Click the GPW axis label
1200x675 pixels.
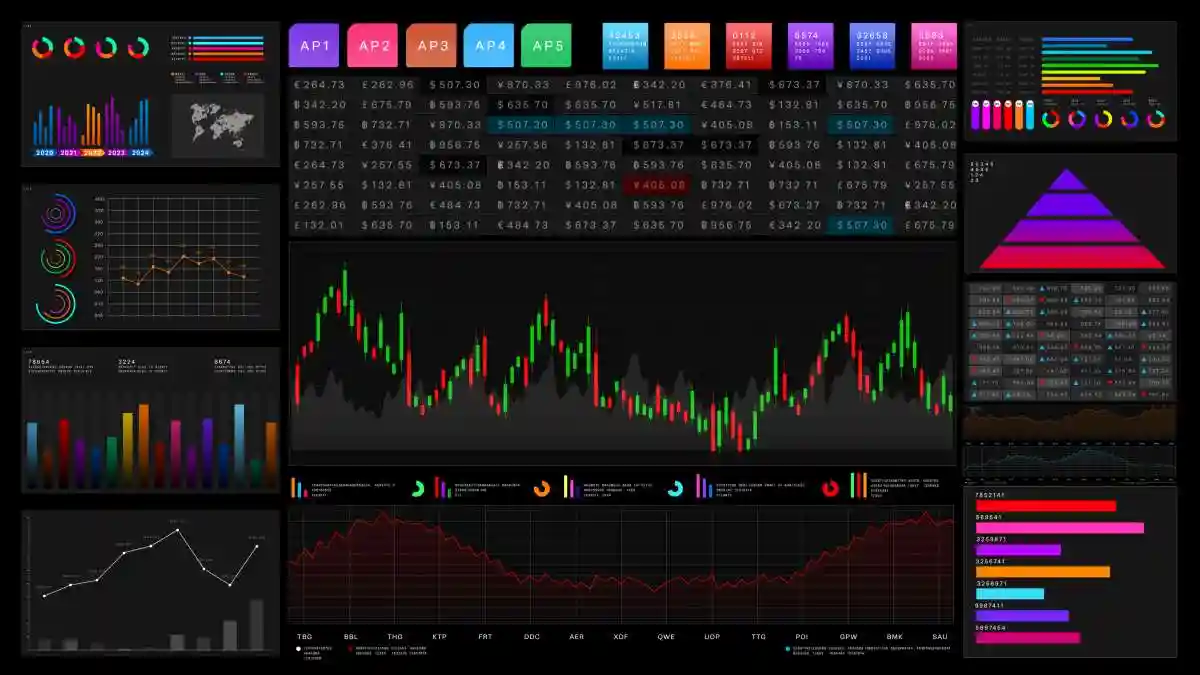(x=849, y=636)
